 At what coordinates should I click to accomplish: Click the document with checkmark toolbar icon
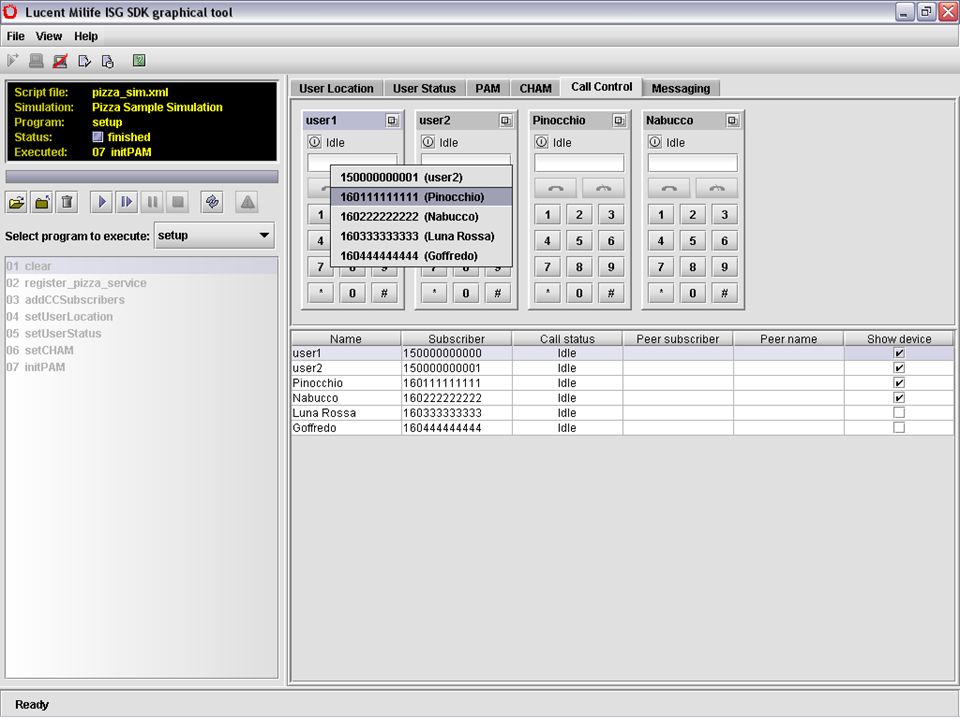tap(84, 61)
